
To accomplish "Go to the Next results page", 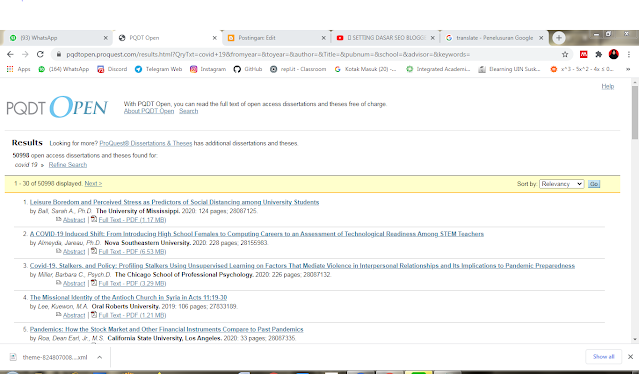I will (x=93, y=184).
